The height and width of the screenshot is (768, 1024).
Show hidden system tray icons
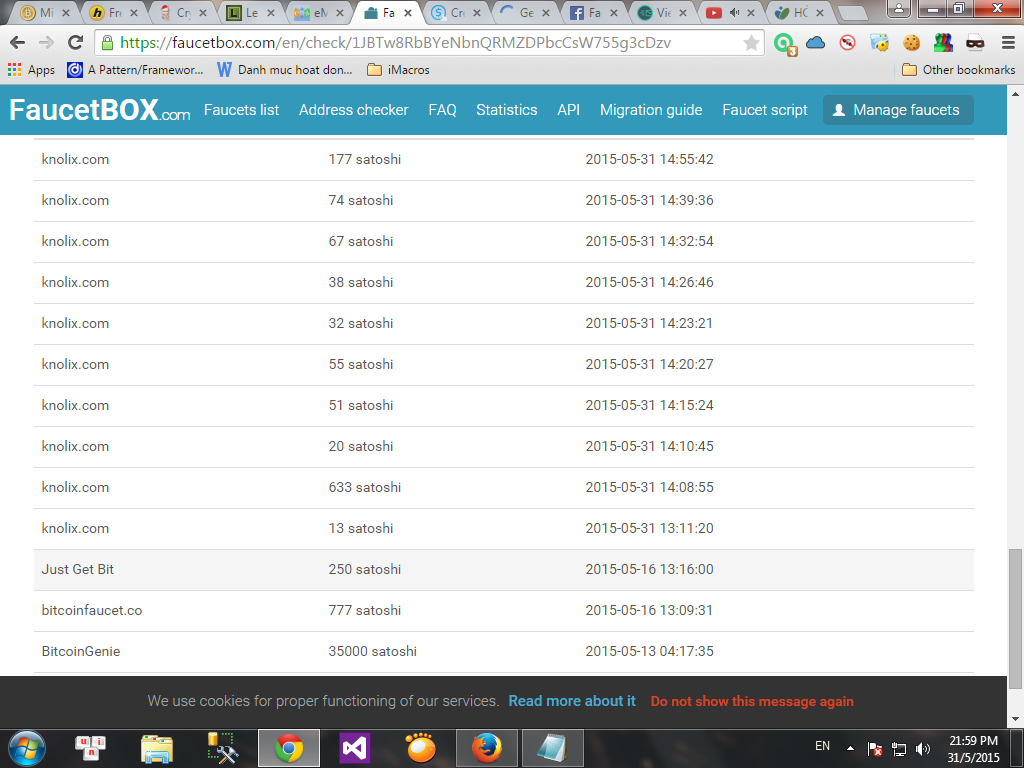click(850, 748)
